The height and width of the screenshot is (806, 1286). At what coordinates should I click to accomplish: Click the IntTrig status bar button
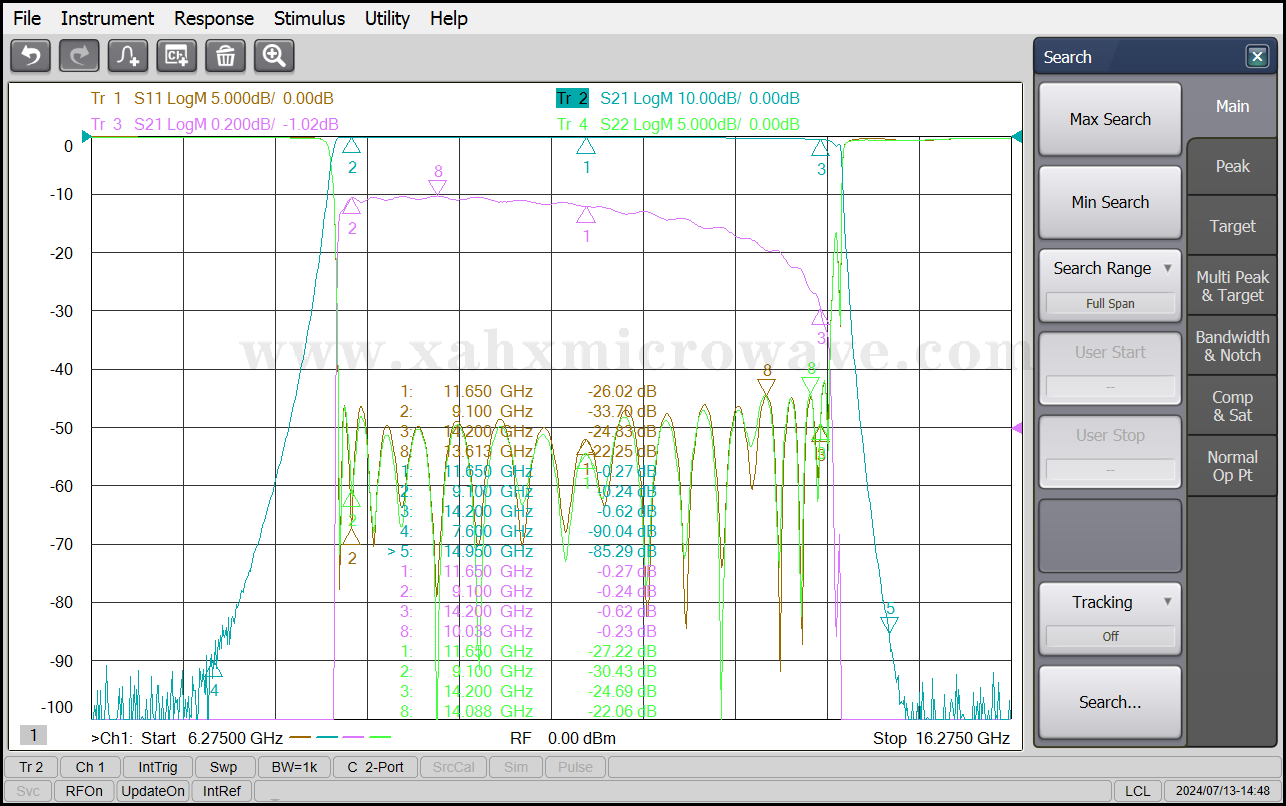coord(158,767)
